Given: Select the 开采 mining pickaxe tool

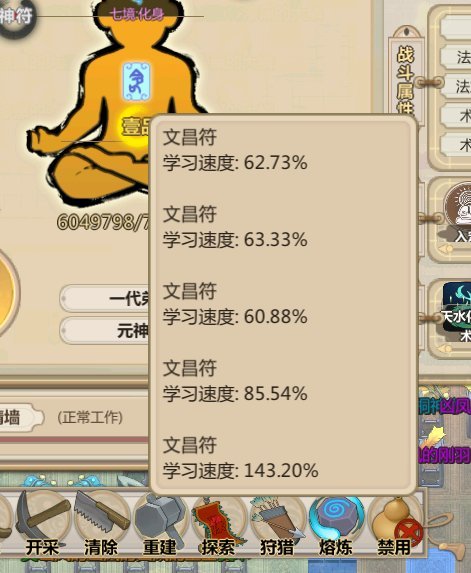Looking at the screenshot, I should click(43, 524).
